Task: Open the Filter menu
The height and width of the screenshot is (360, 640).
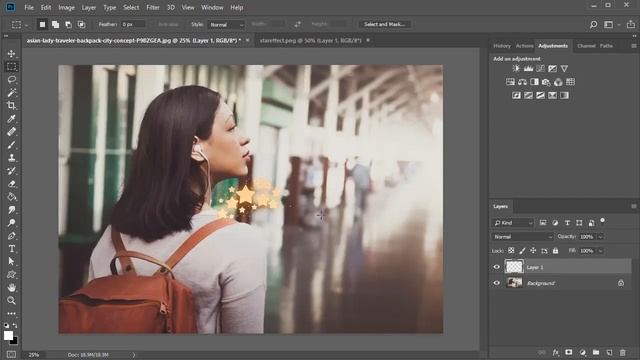Action: click(x=153, y=7)
